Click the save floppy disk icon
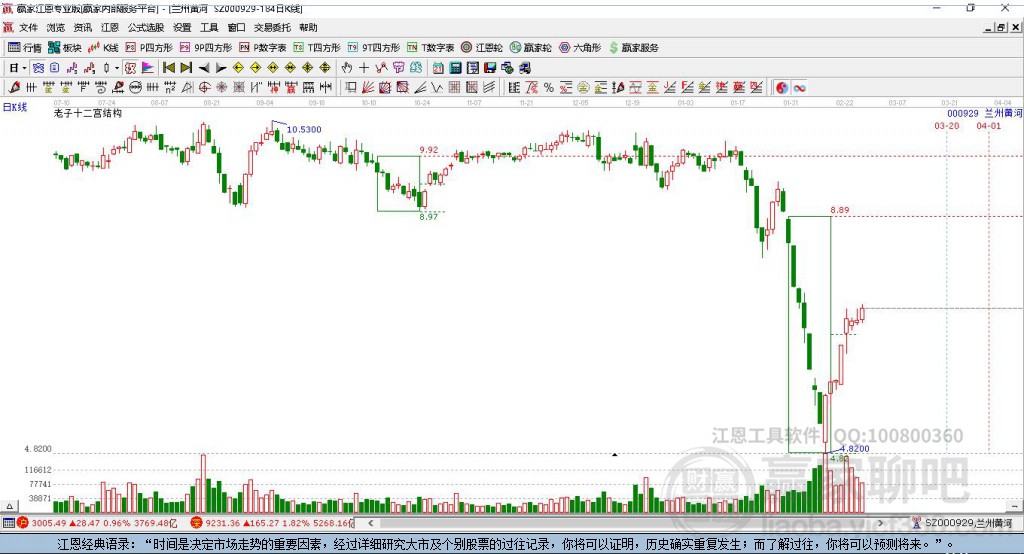Screen dimensions: 1024x554 (490, 68)
